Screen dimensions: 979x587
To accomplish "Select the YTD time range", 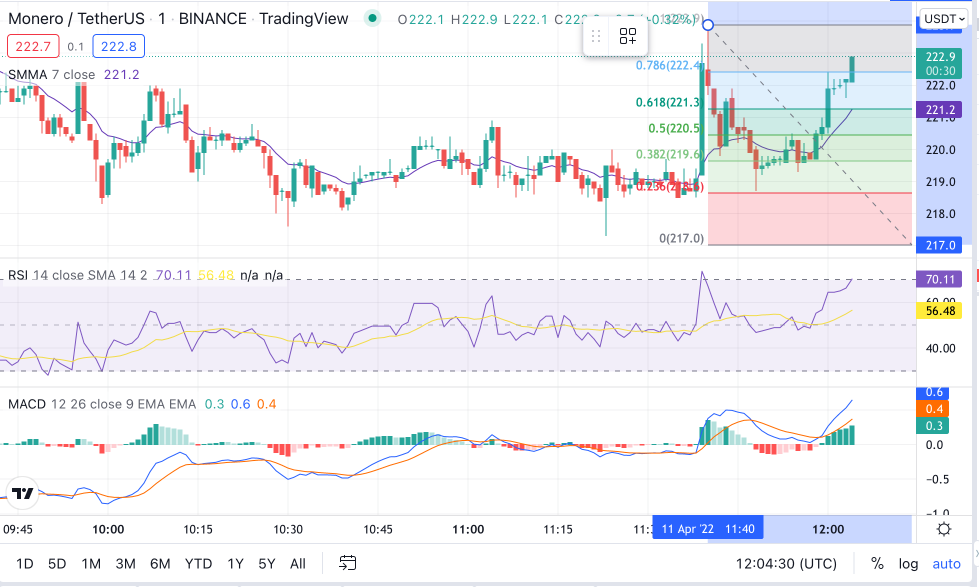I will point(199,564).
